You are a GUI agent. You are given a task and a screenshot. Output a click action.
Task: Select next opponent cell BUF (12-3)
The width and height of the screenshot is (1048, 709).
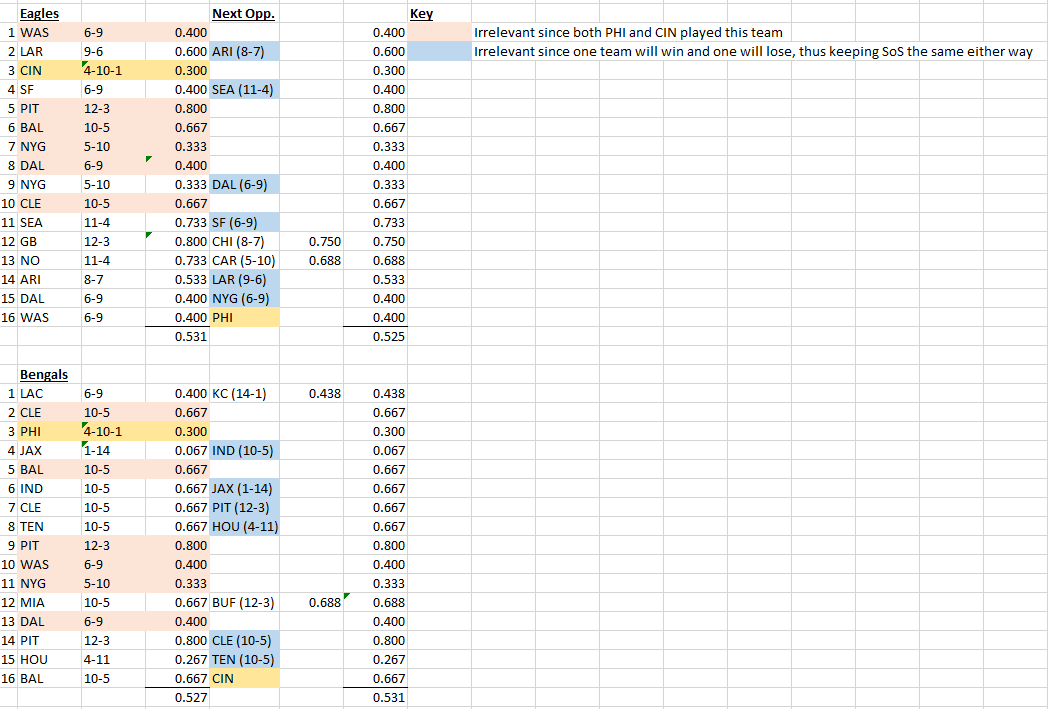pos(244,603)
